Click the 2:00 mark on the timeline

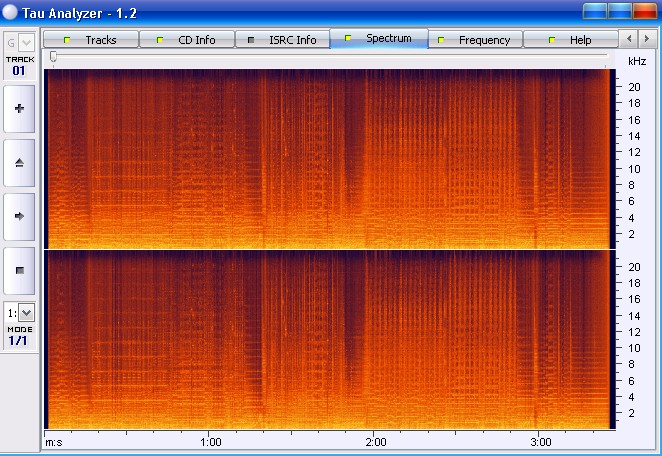[376, 442]
